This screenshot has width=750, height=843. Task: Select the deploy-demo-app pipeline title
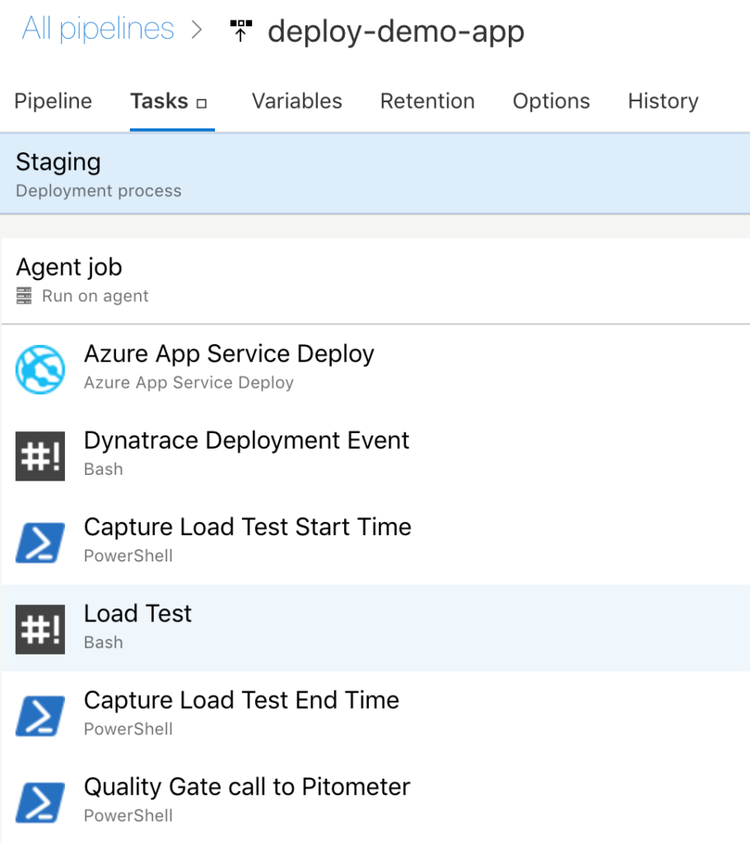click(394, 31)
